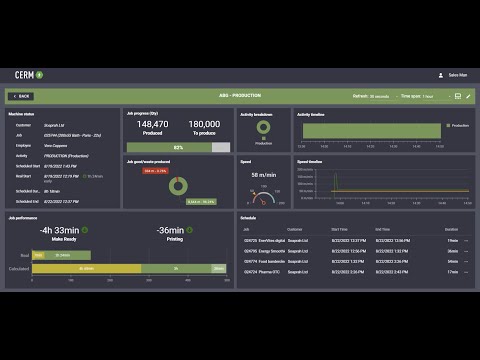Click the green Activity timeline bar

click(372, 131)
